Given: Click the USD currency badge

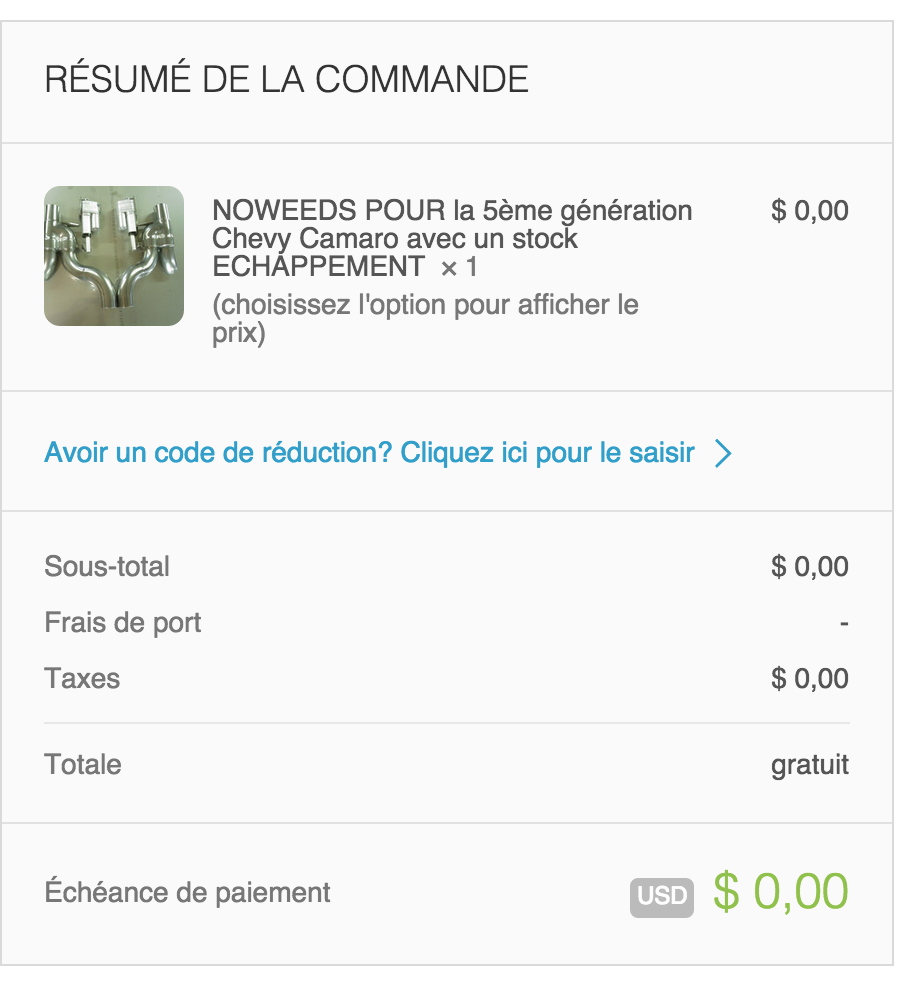Looking at the screenshot, I should point(661,896).
